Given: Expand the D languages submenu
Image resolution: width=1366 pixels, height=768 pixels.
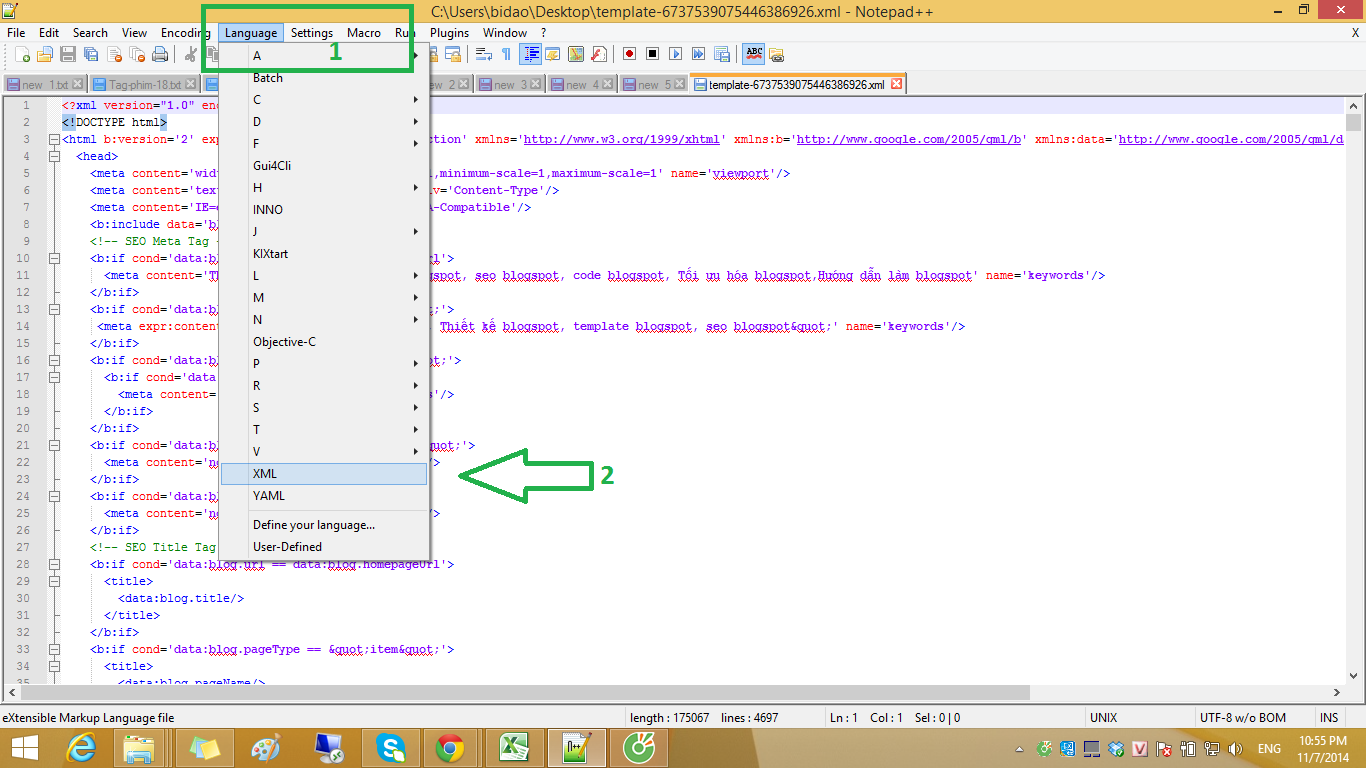Looking at the screenshot, I should tap(325, 121).
